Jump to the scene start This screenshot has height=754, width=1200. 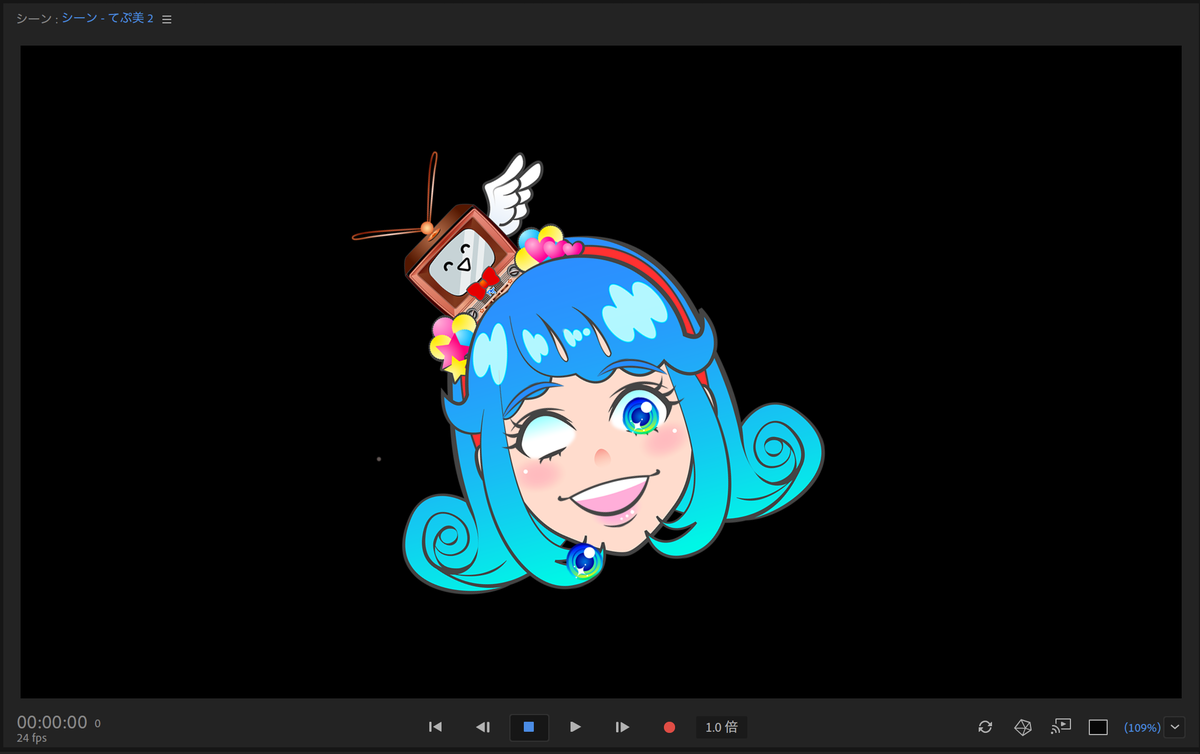(x=435, y=727)
